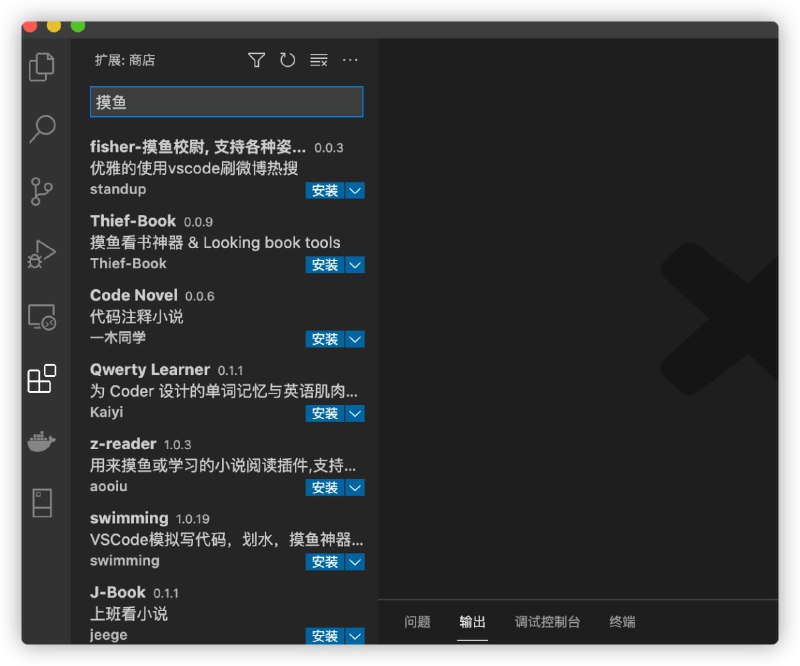Open the Code Novel extension title
This screenshot has width=800, height=666.
(134, 295)
